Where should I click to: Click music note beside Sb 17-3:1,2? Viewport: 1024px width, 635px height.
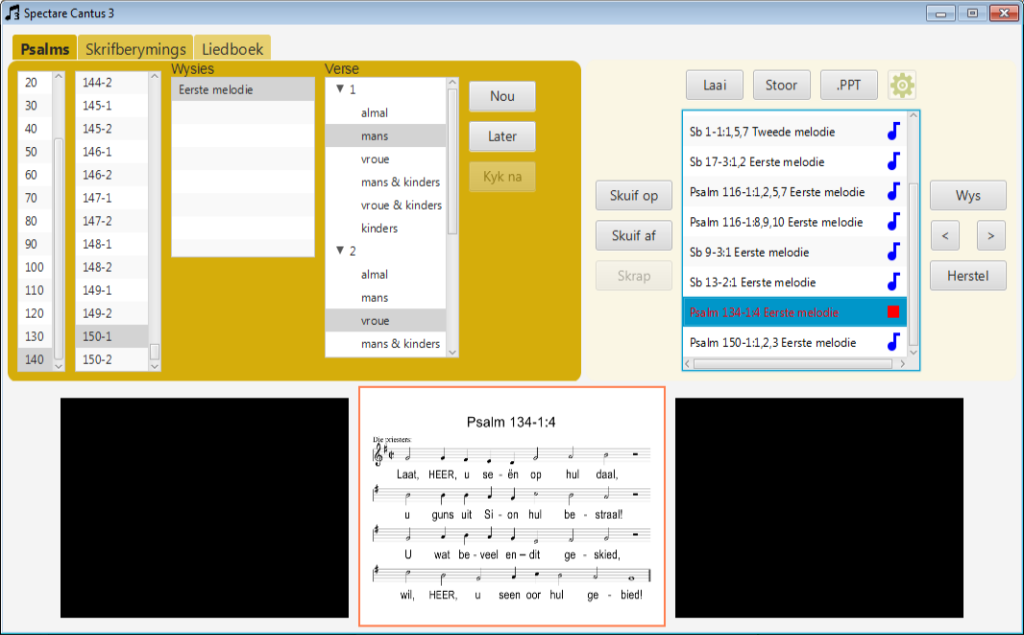coord(894,162)
